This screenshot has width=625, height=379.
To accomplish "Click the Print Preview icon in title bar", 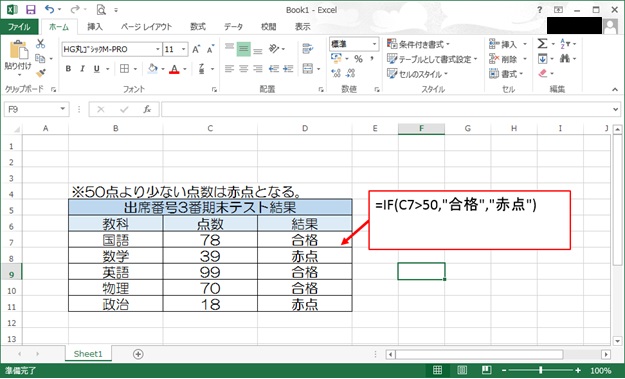I will coord(102,10).
